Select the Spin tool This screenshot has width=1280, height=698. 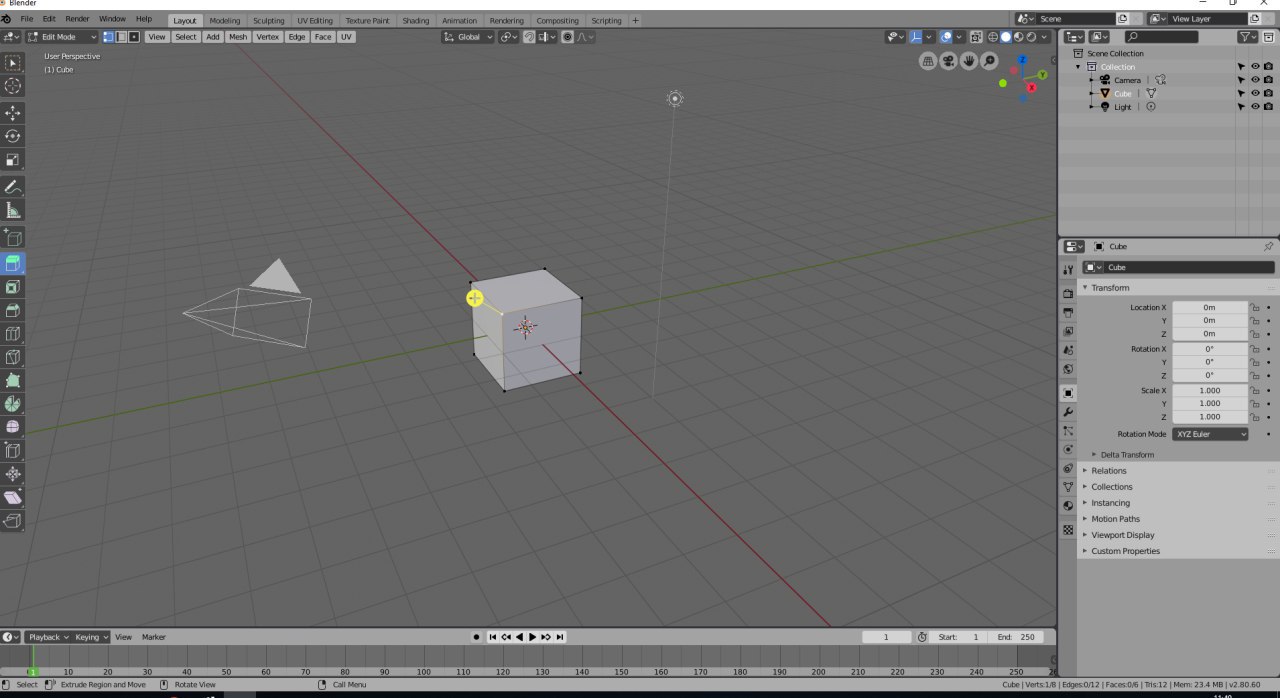13,404
